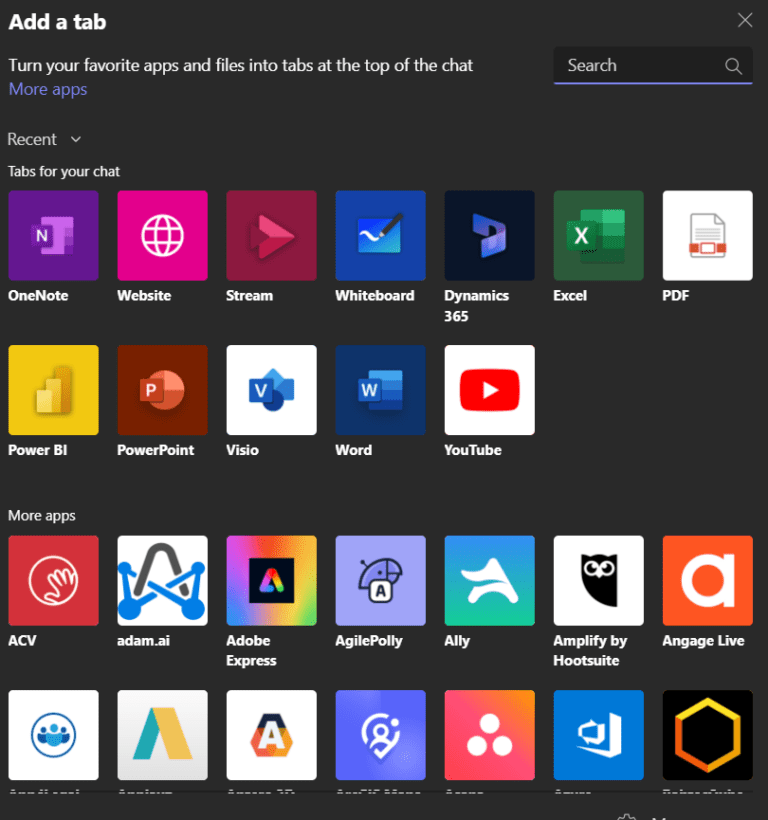The height and width of the screenshot is (820, 768).
Task: Click the 'Add a tab' dialog title
Action: [x=58, y=22]
